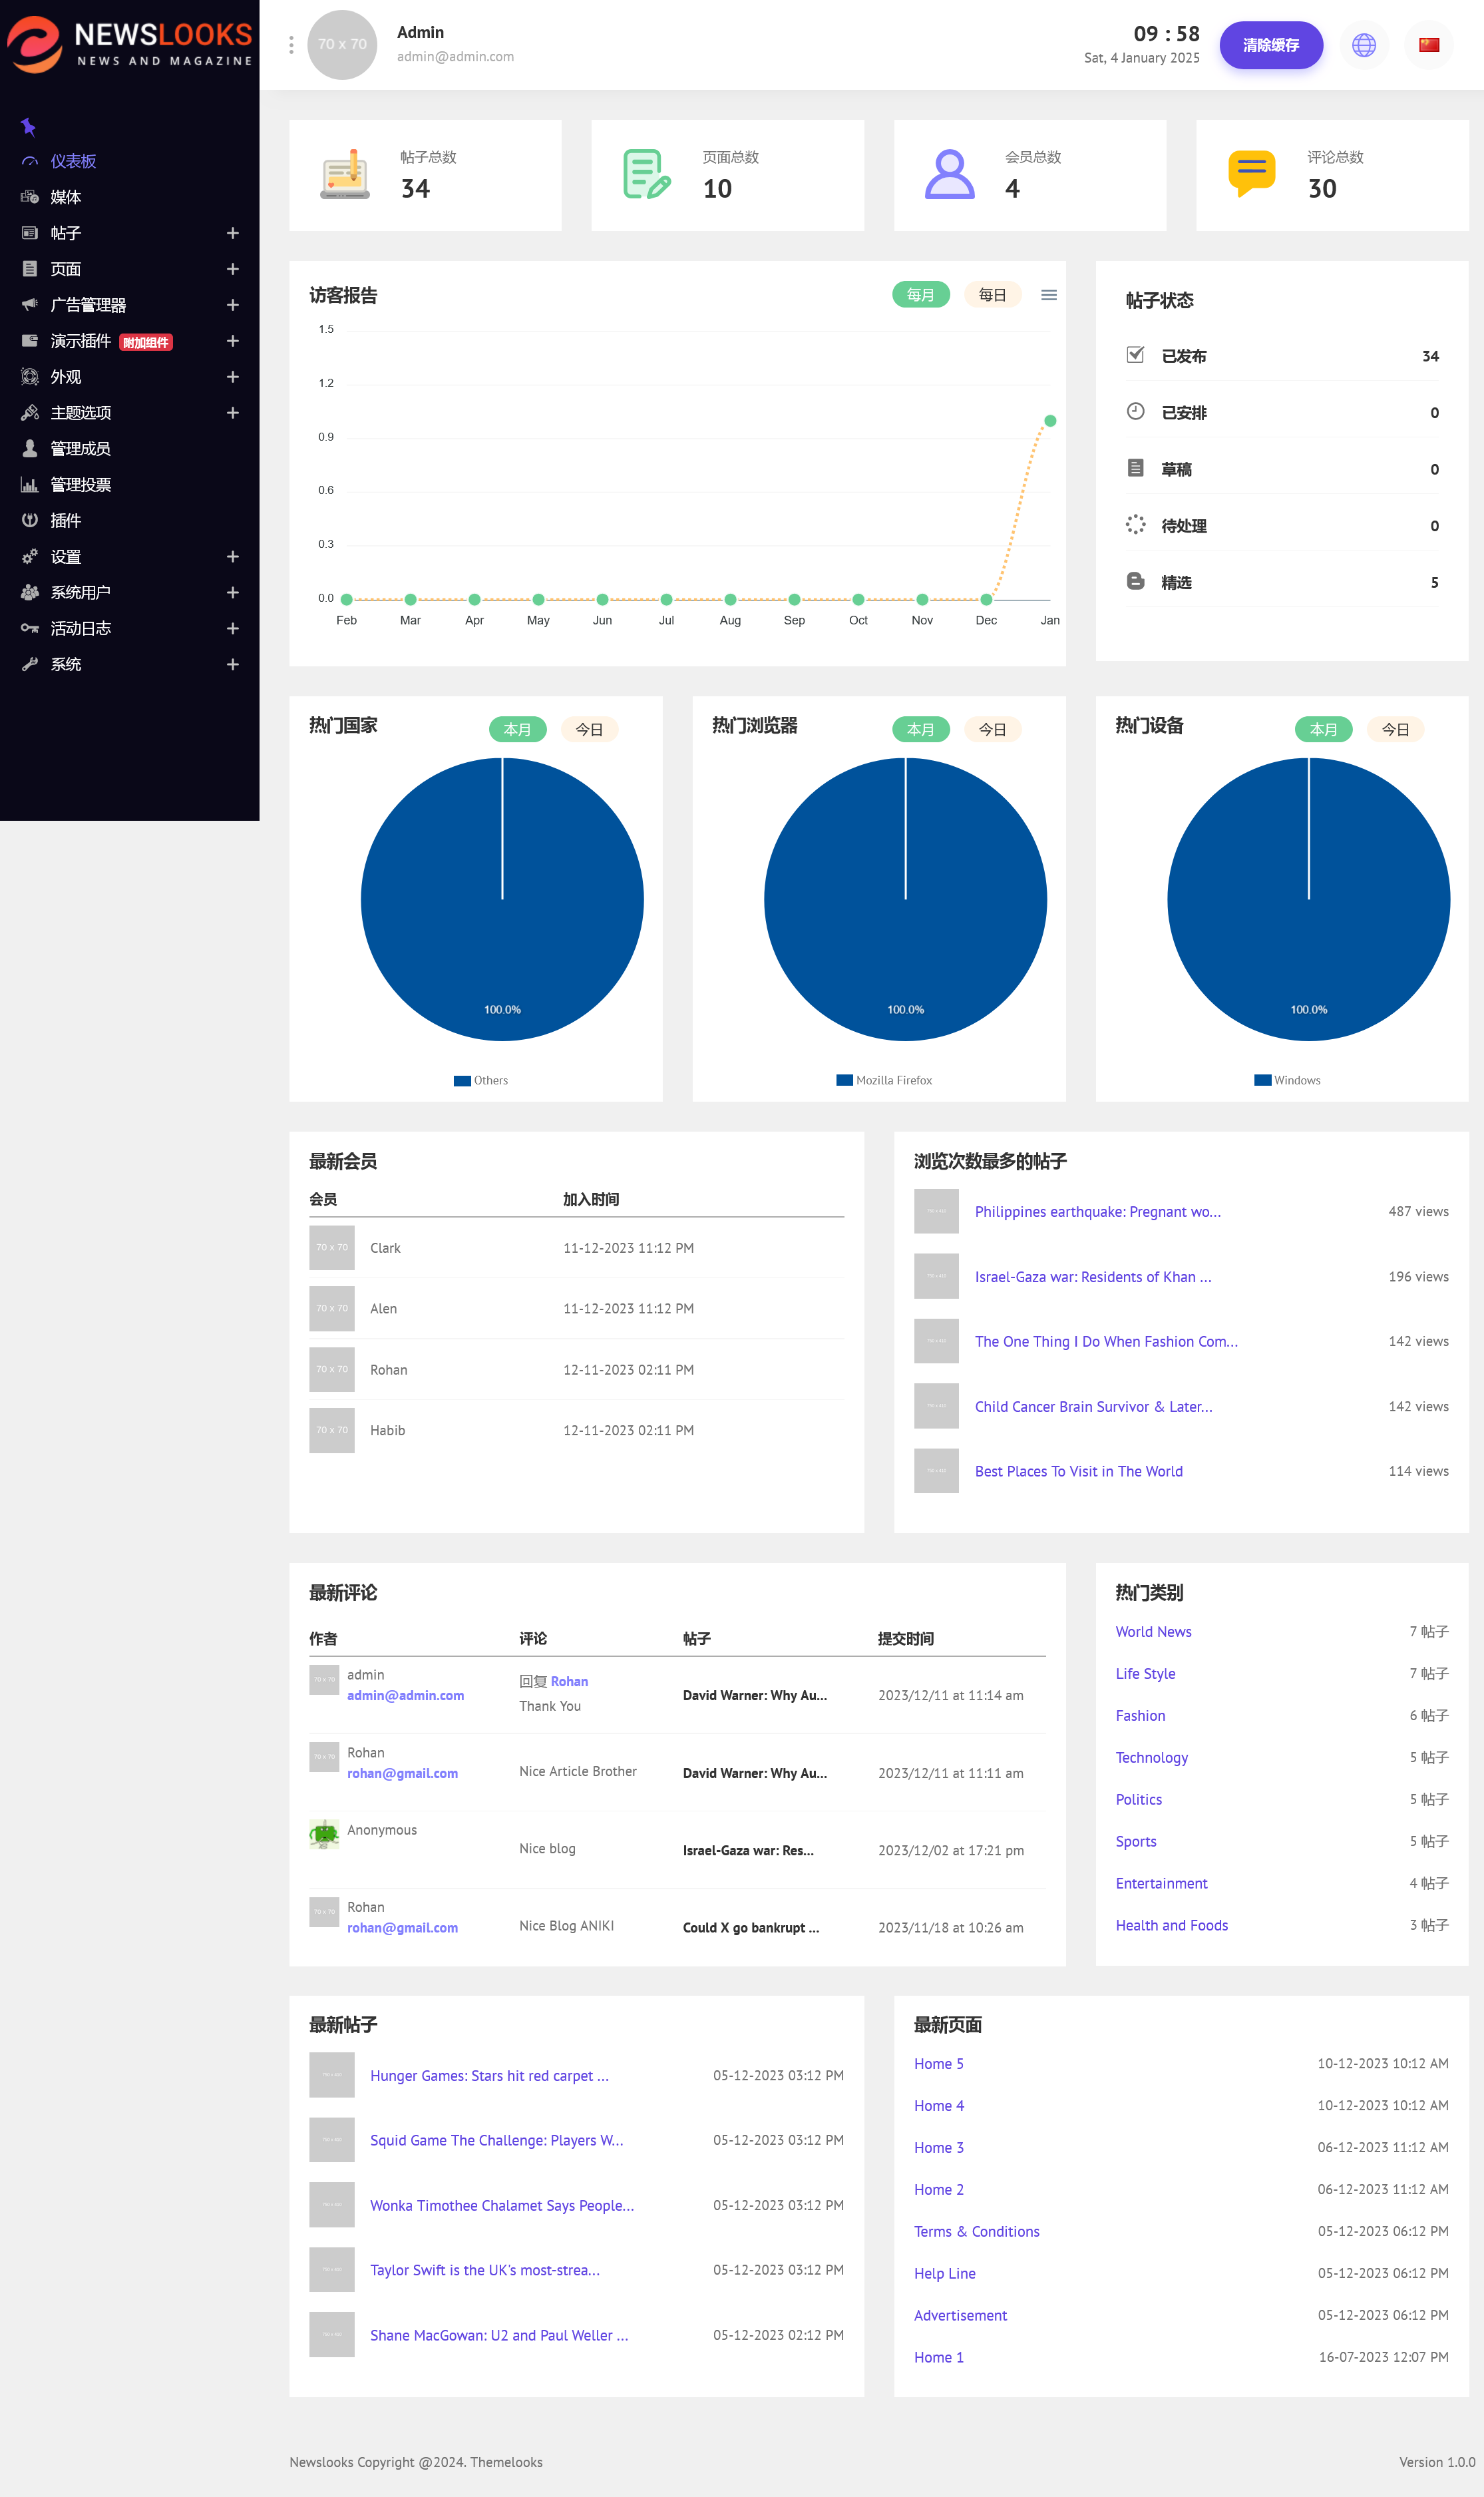
Task: Open 管理成员 manage members menu item
Action: 80,448
